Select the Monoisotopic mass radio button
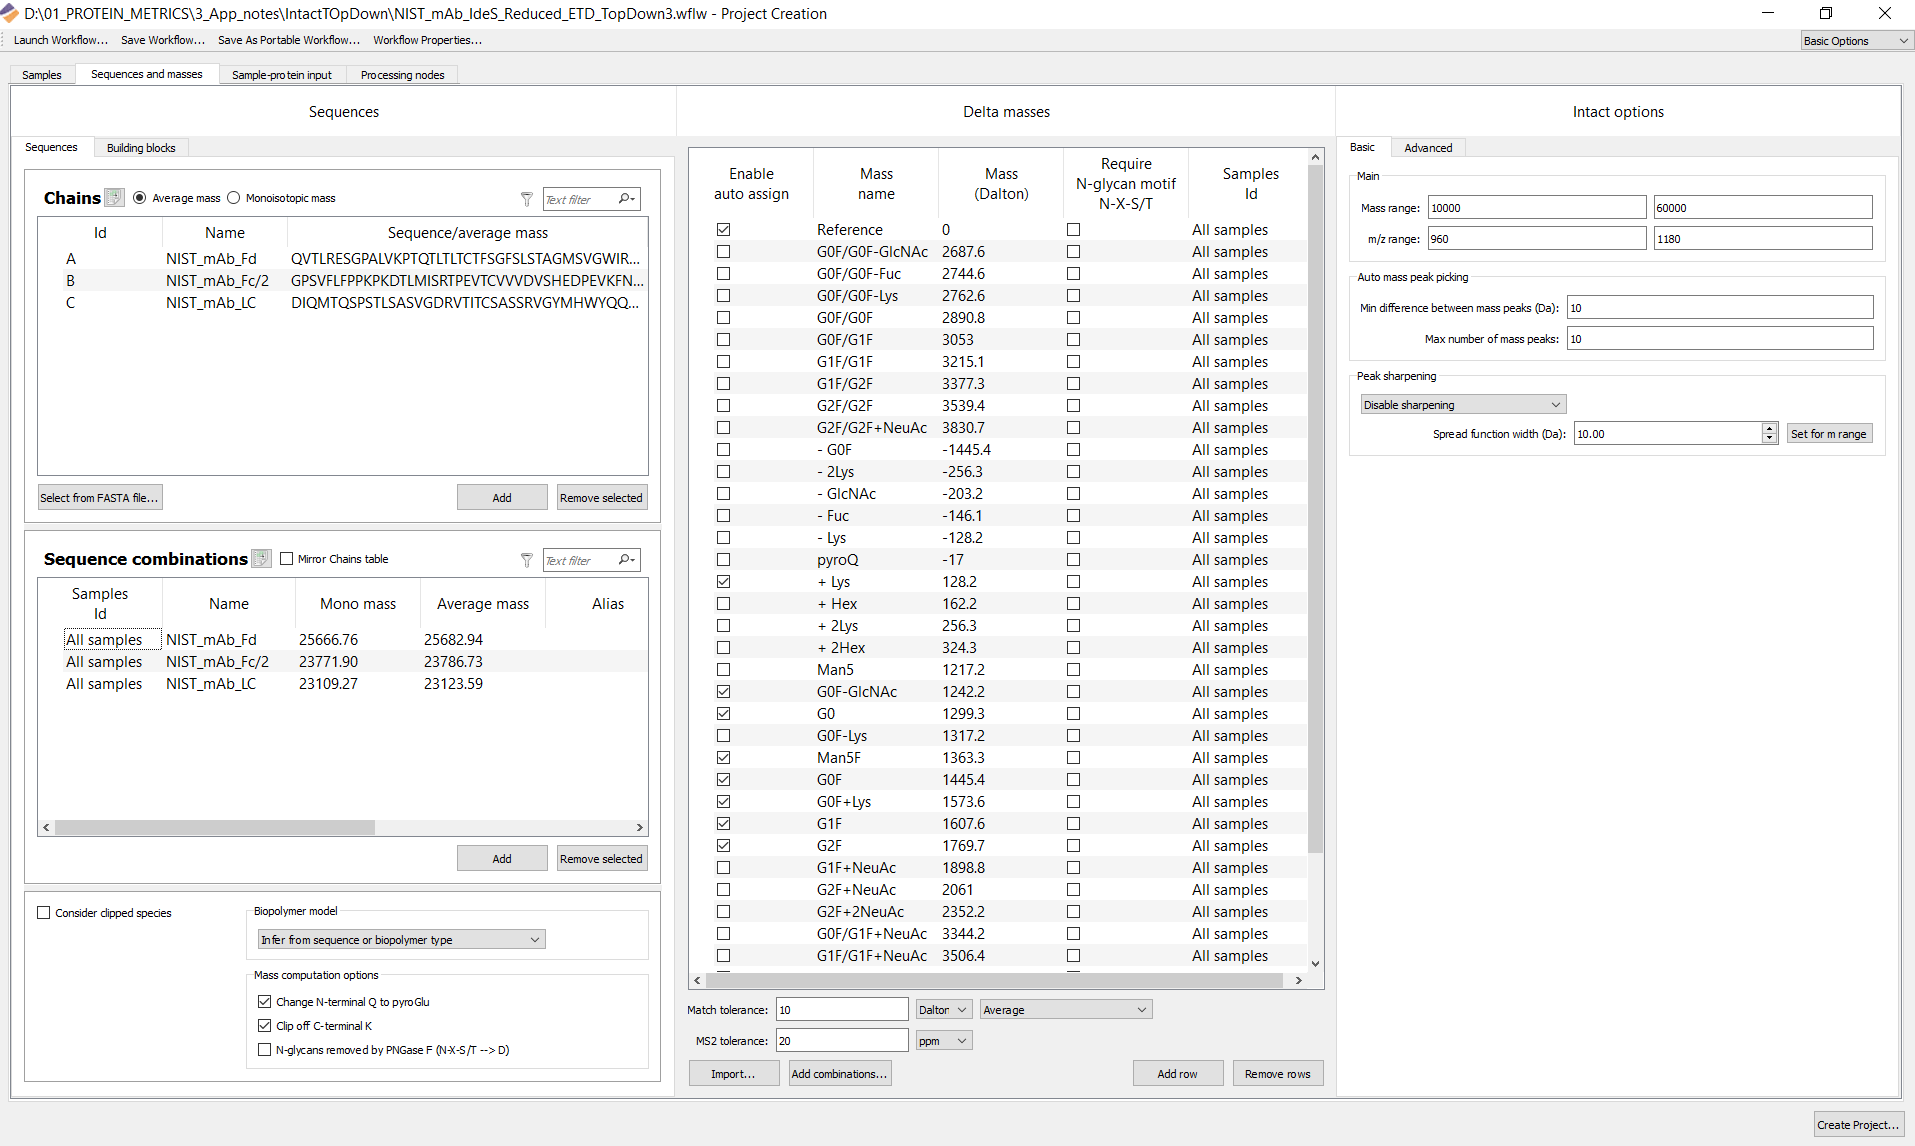1915x1146 pixels. click(233, 198)
